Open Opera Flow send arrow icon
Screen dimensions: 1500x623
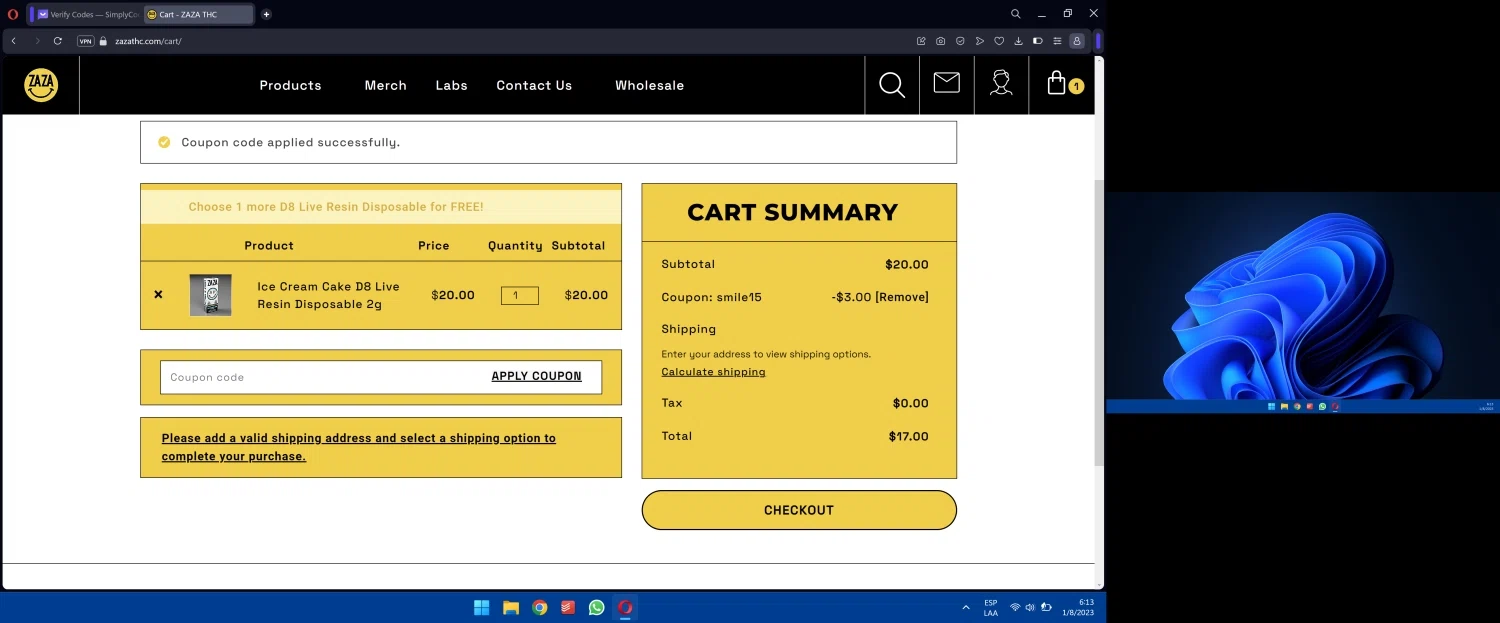(x=980, y=41)
